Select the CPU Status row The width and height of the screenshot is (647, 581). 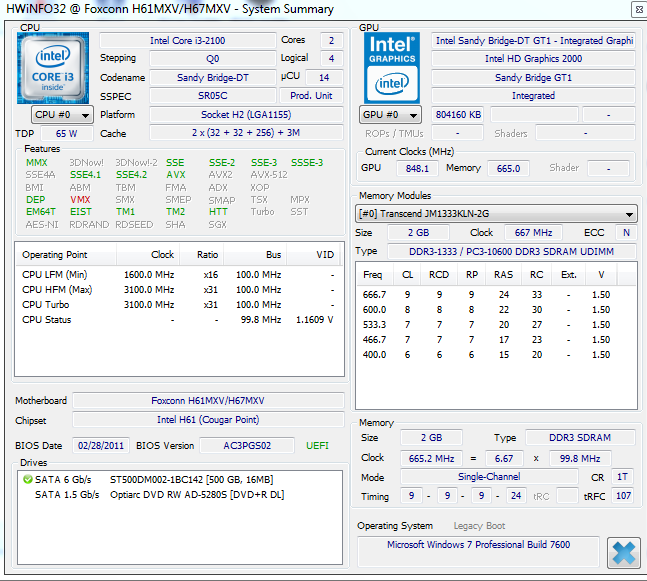179,320
